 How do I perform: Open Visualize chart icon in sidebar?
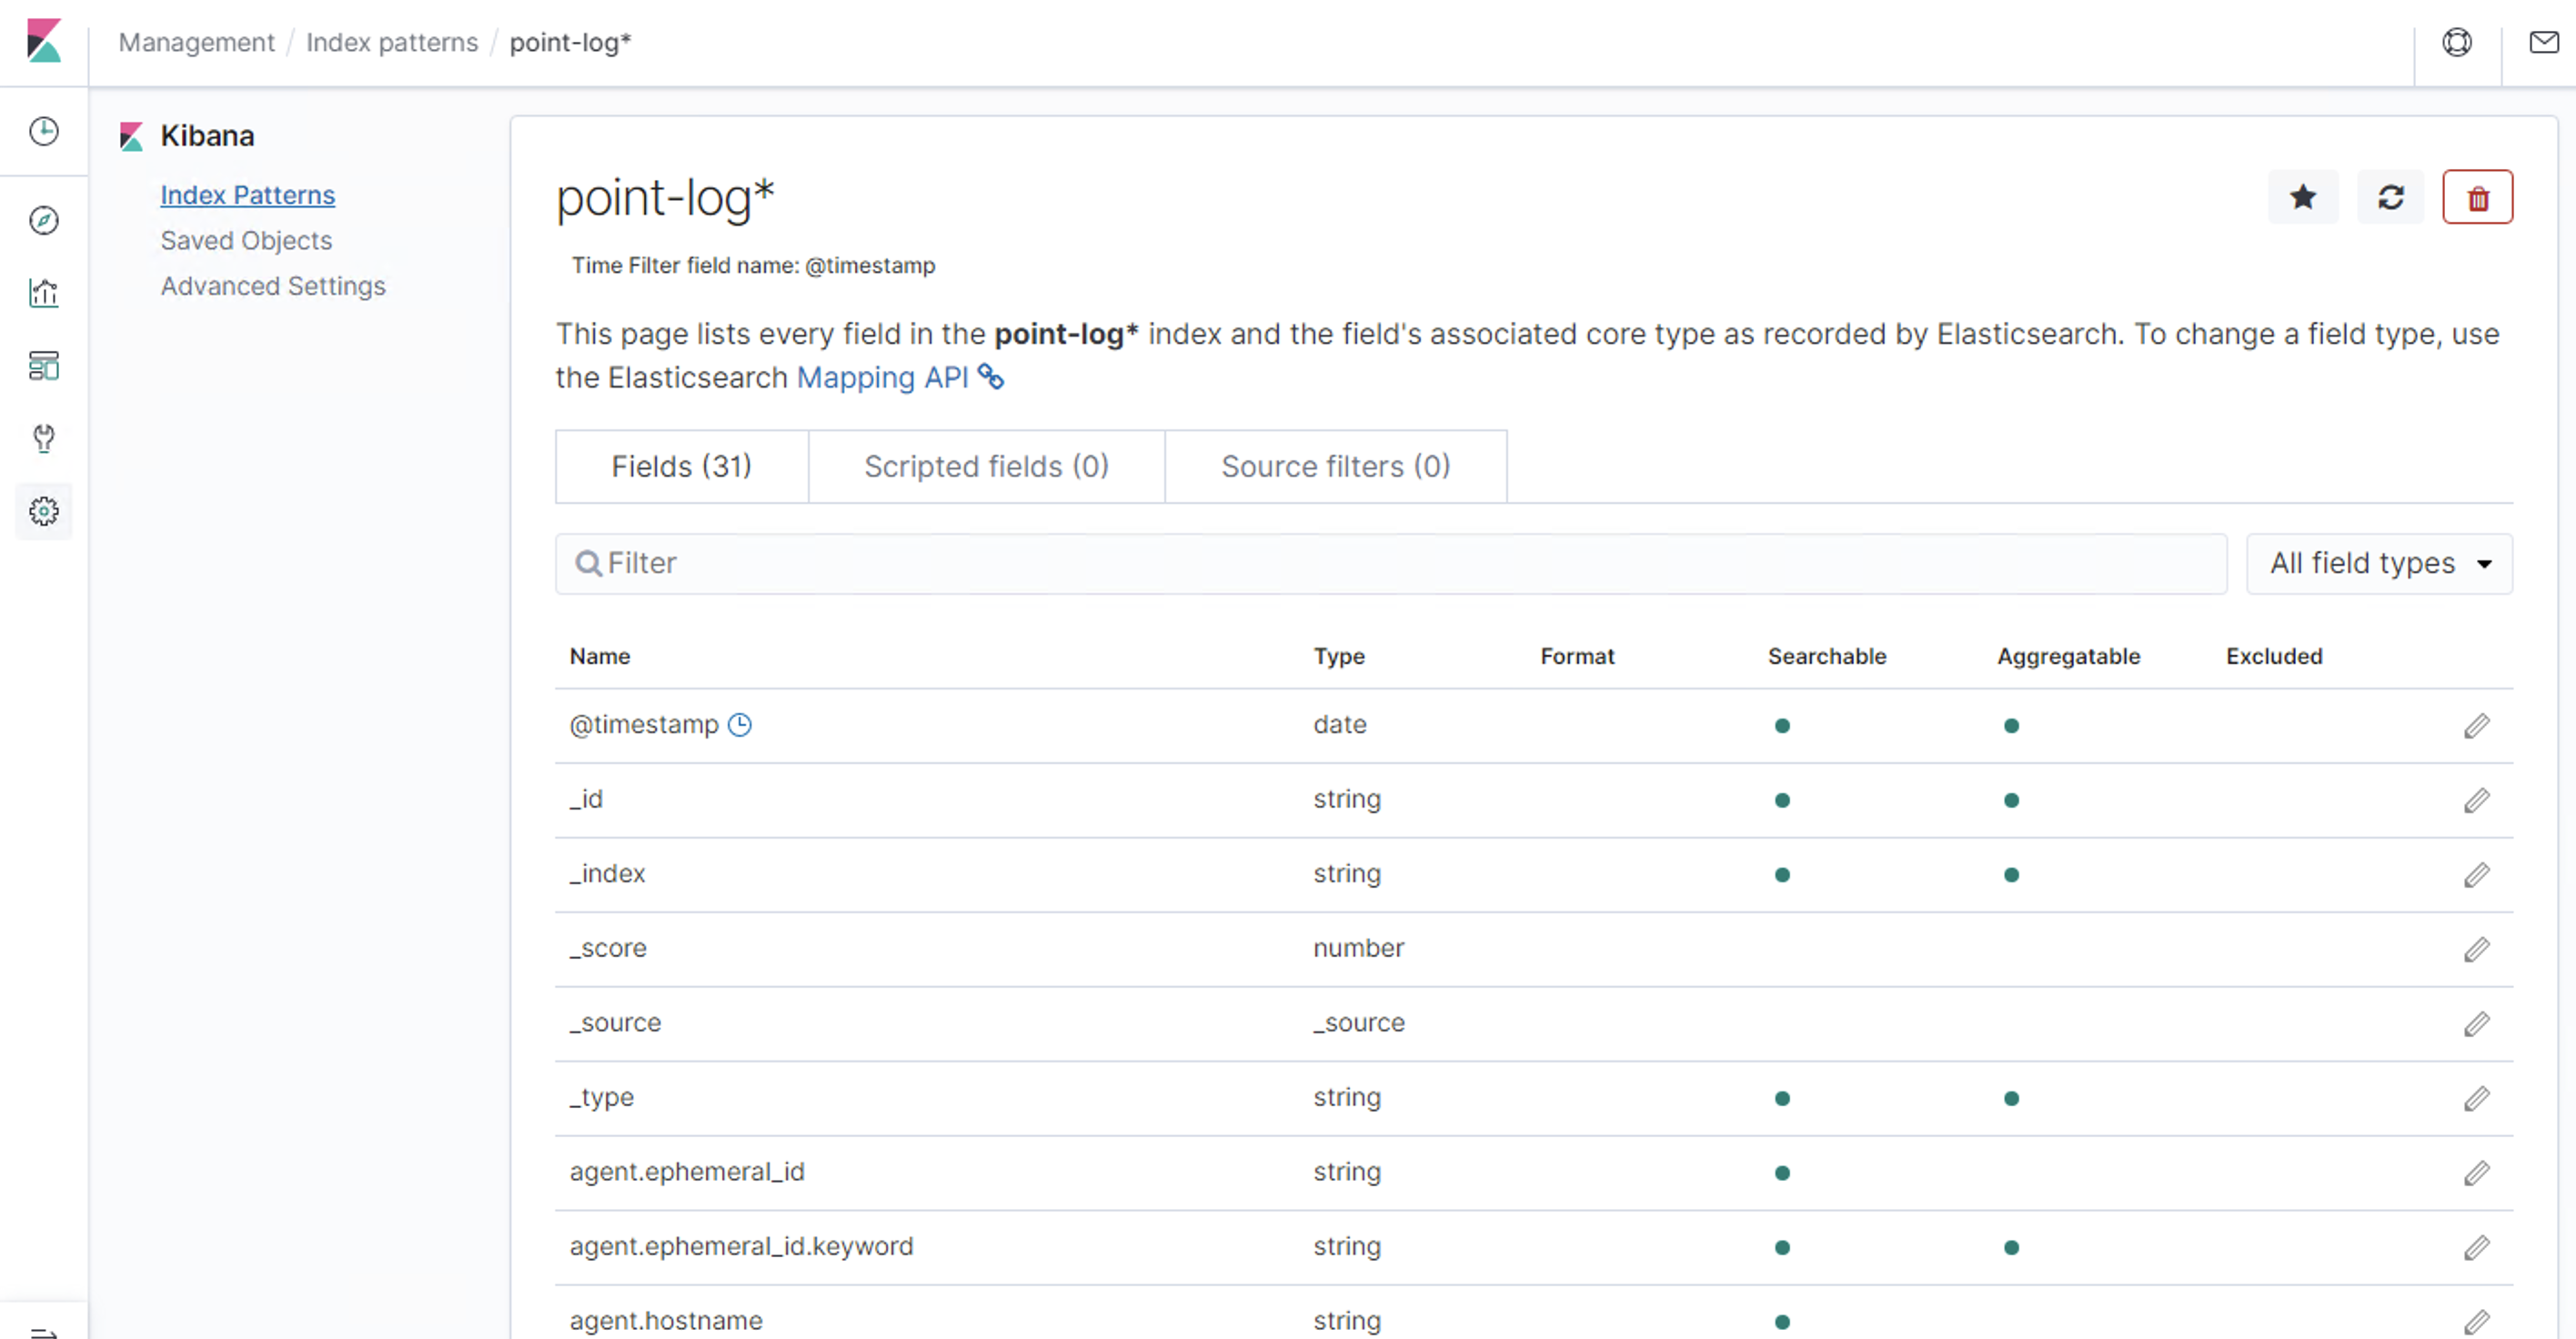(44, 293)
